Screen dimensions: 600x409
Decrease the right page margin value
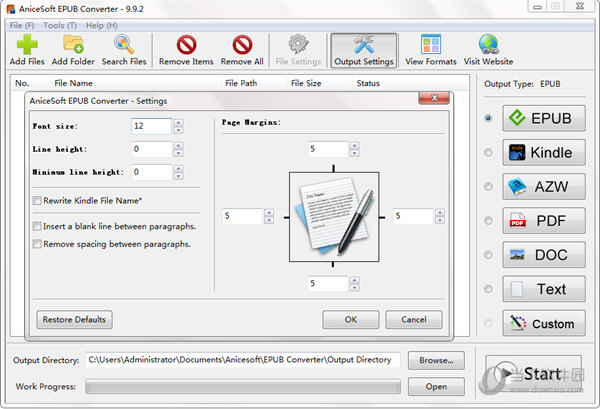point(440,220)
